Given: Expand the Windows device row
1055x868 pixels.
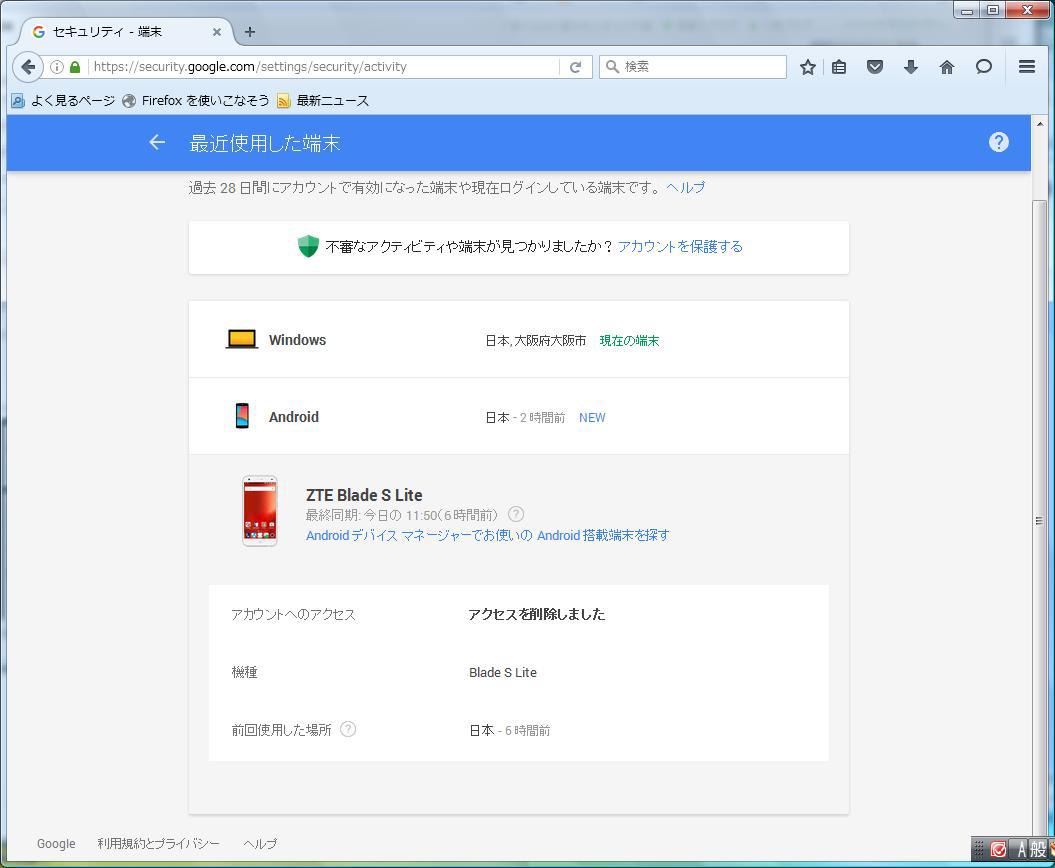Looking at the screenshot, I should click(x=518, y=340).
